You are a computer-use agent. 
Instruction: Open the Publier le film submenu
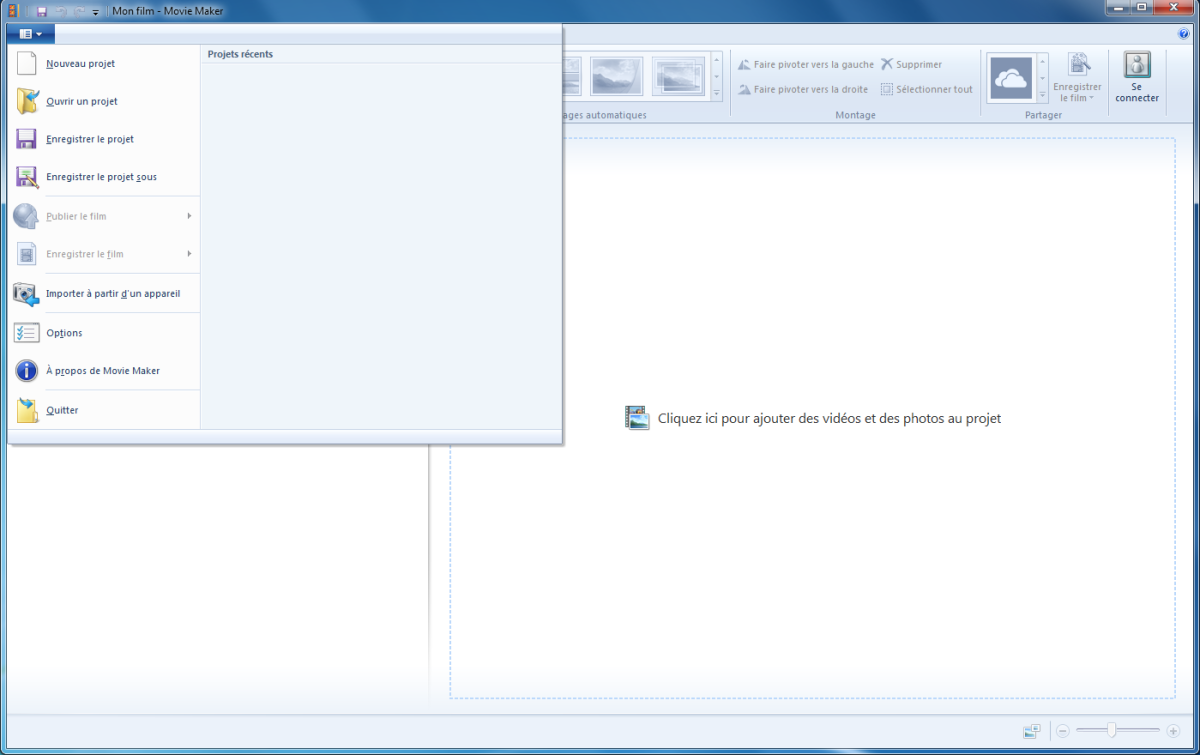click(104, 216)
